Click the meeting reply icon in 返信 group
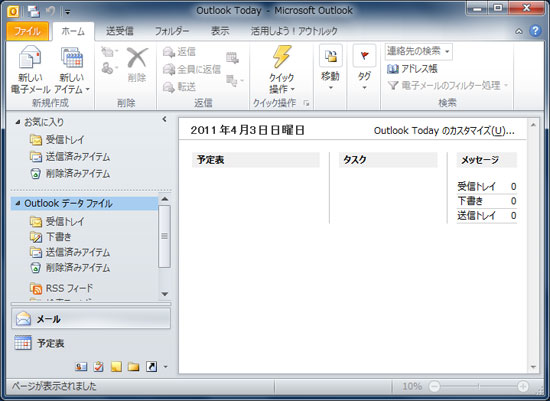The width and height of the screenshot is (550, 401). [232, 57]
